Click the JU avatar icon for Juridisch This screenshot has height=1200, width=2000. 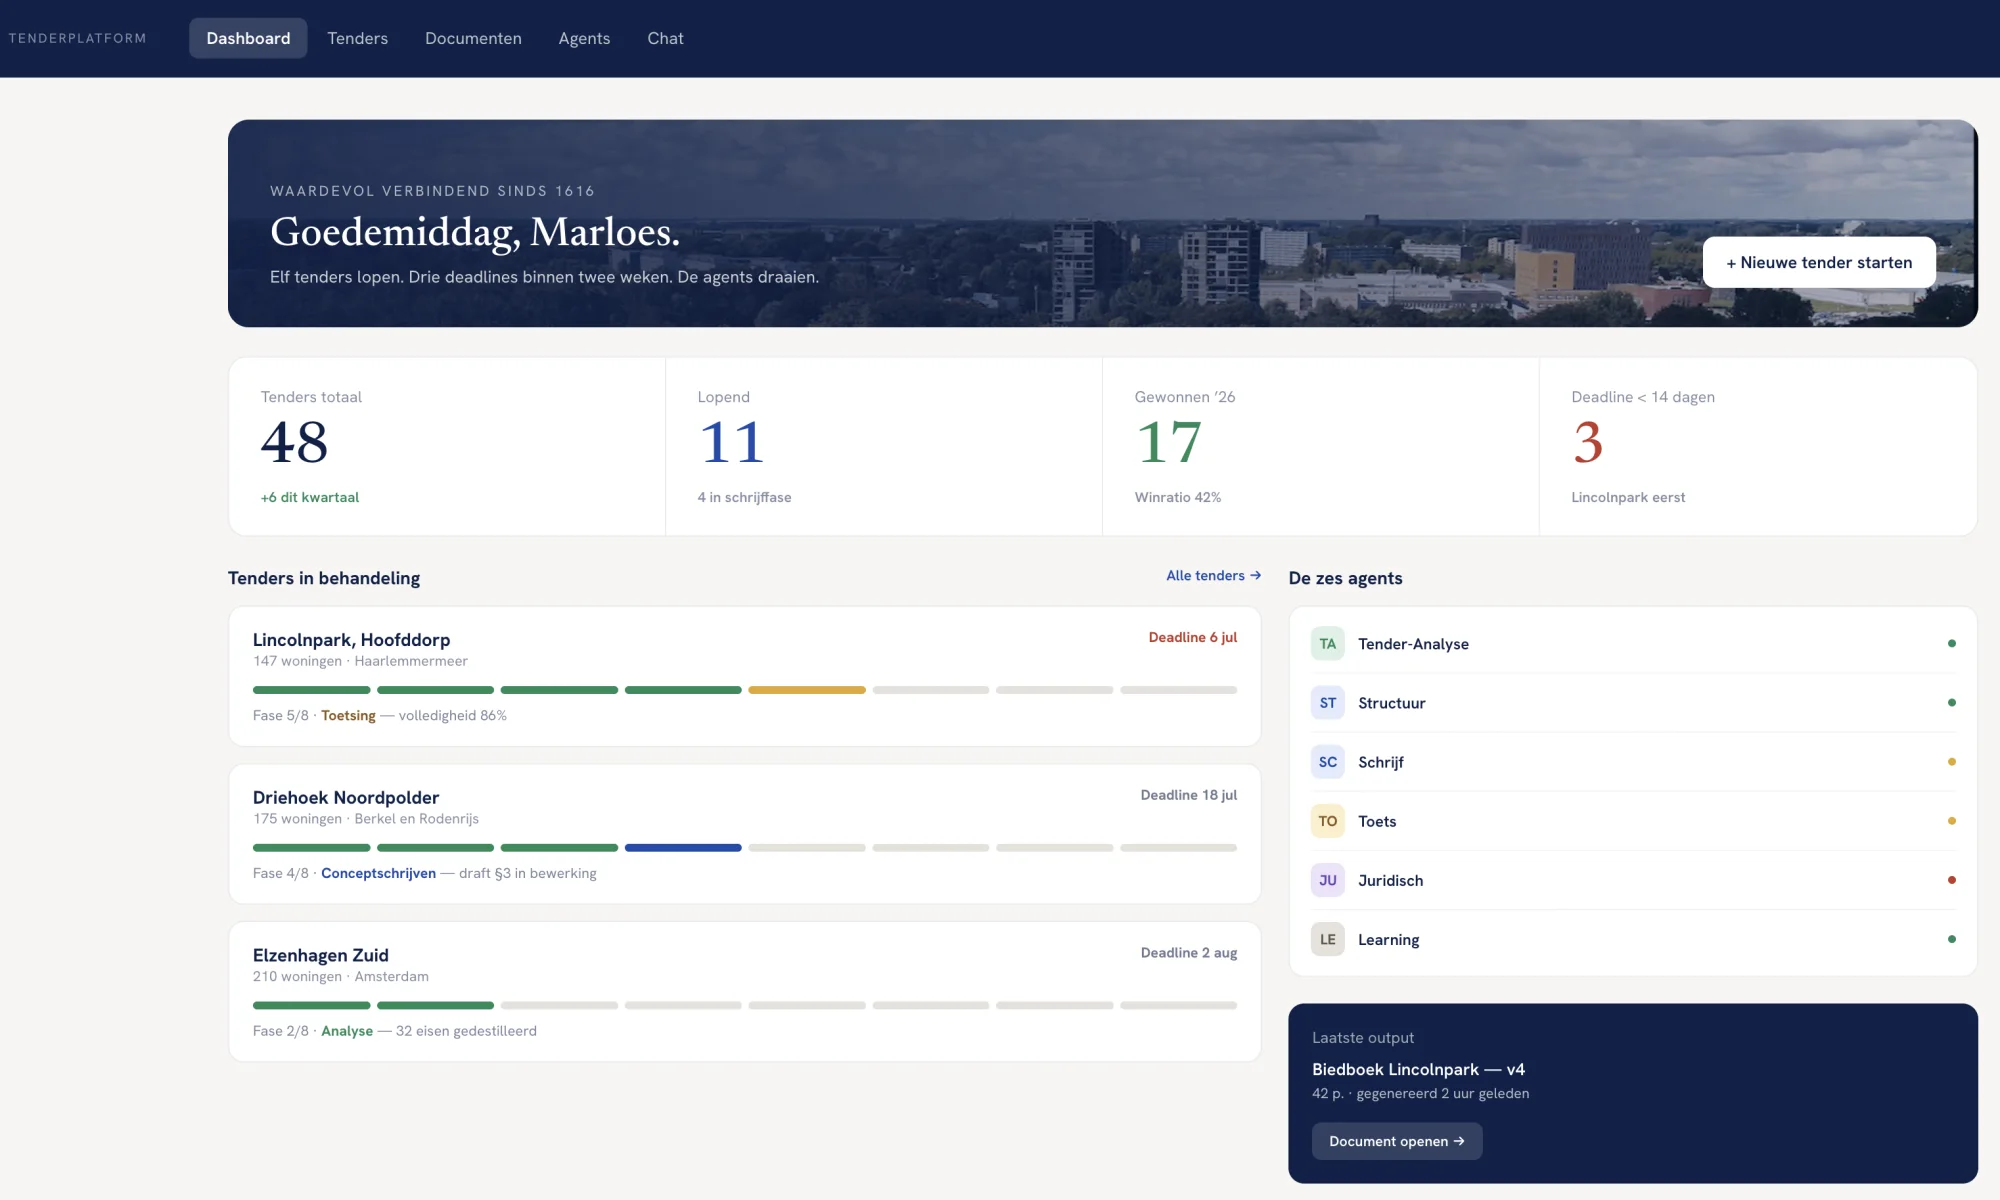tap(1327, 880)
